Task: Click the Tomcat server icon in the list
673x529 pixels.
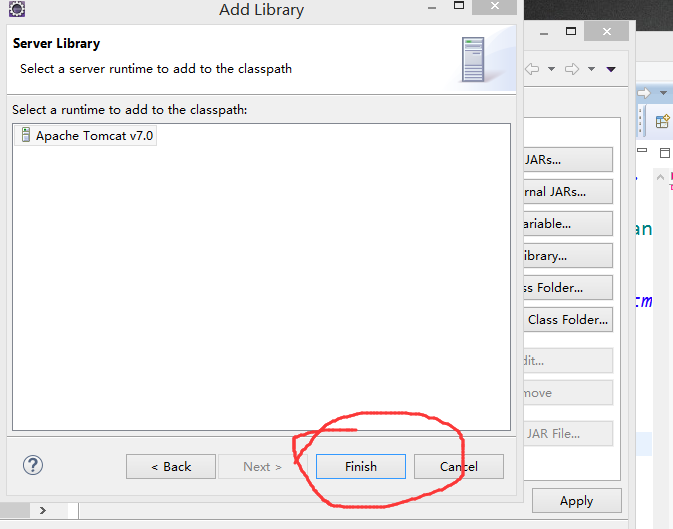Action: point(26,135)
